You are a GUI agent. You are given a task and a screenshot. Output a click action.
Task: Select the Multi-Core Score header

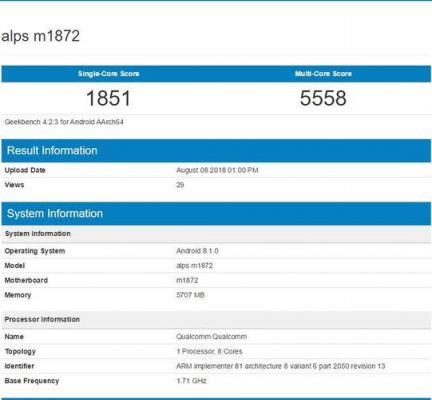pyautogui.click(x=323, y=74)
